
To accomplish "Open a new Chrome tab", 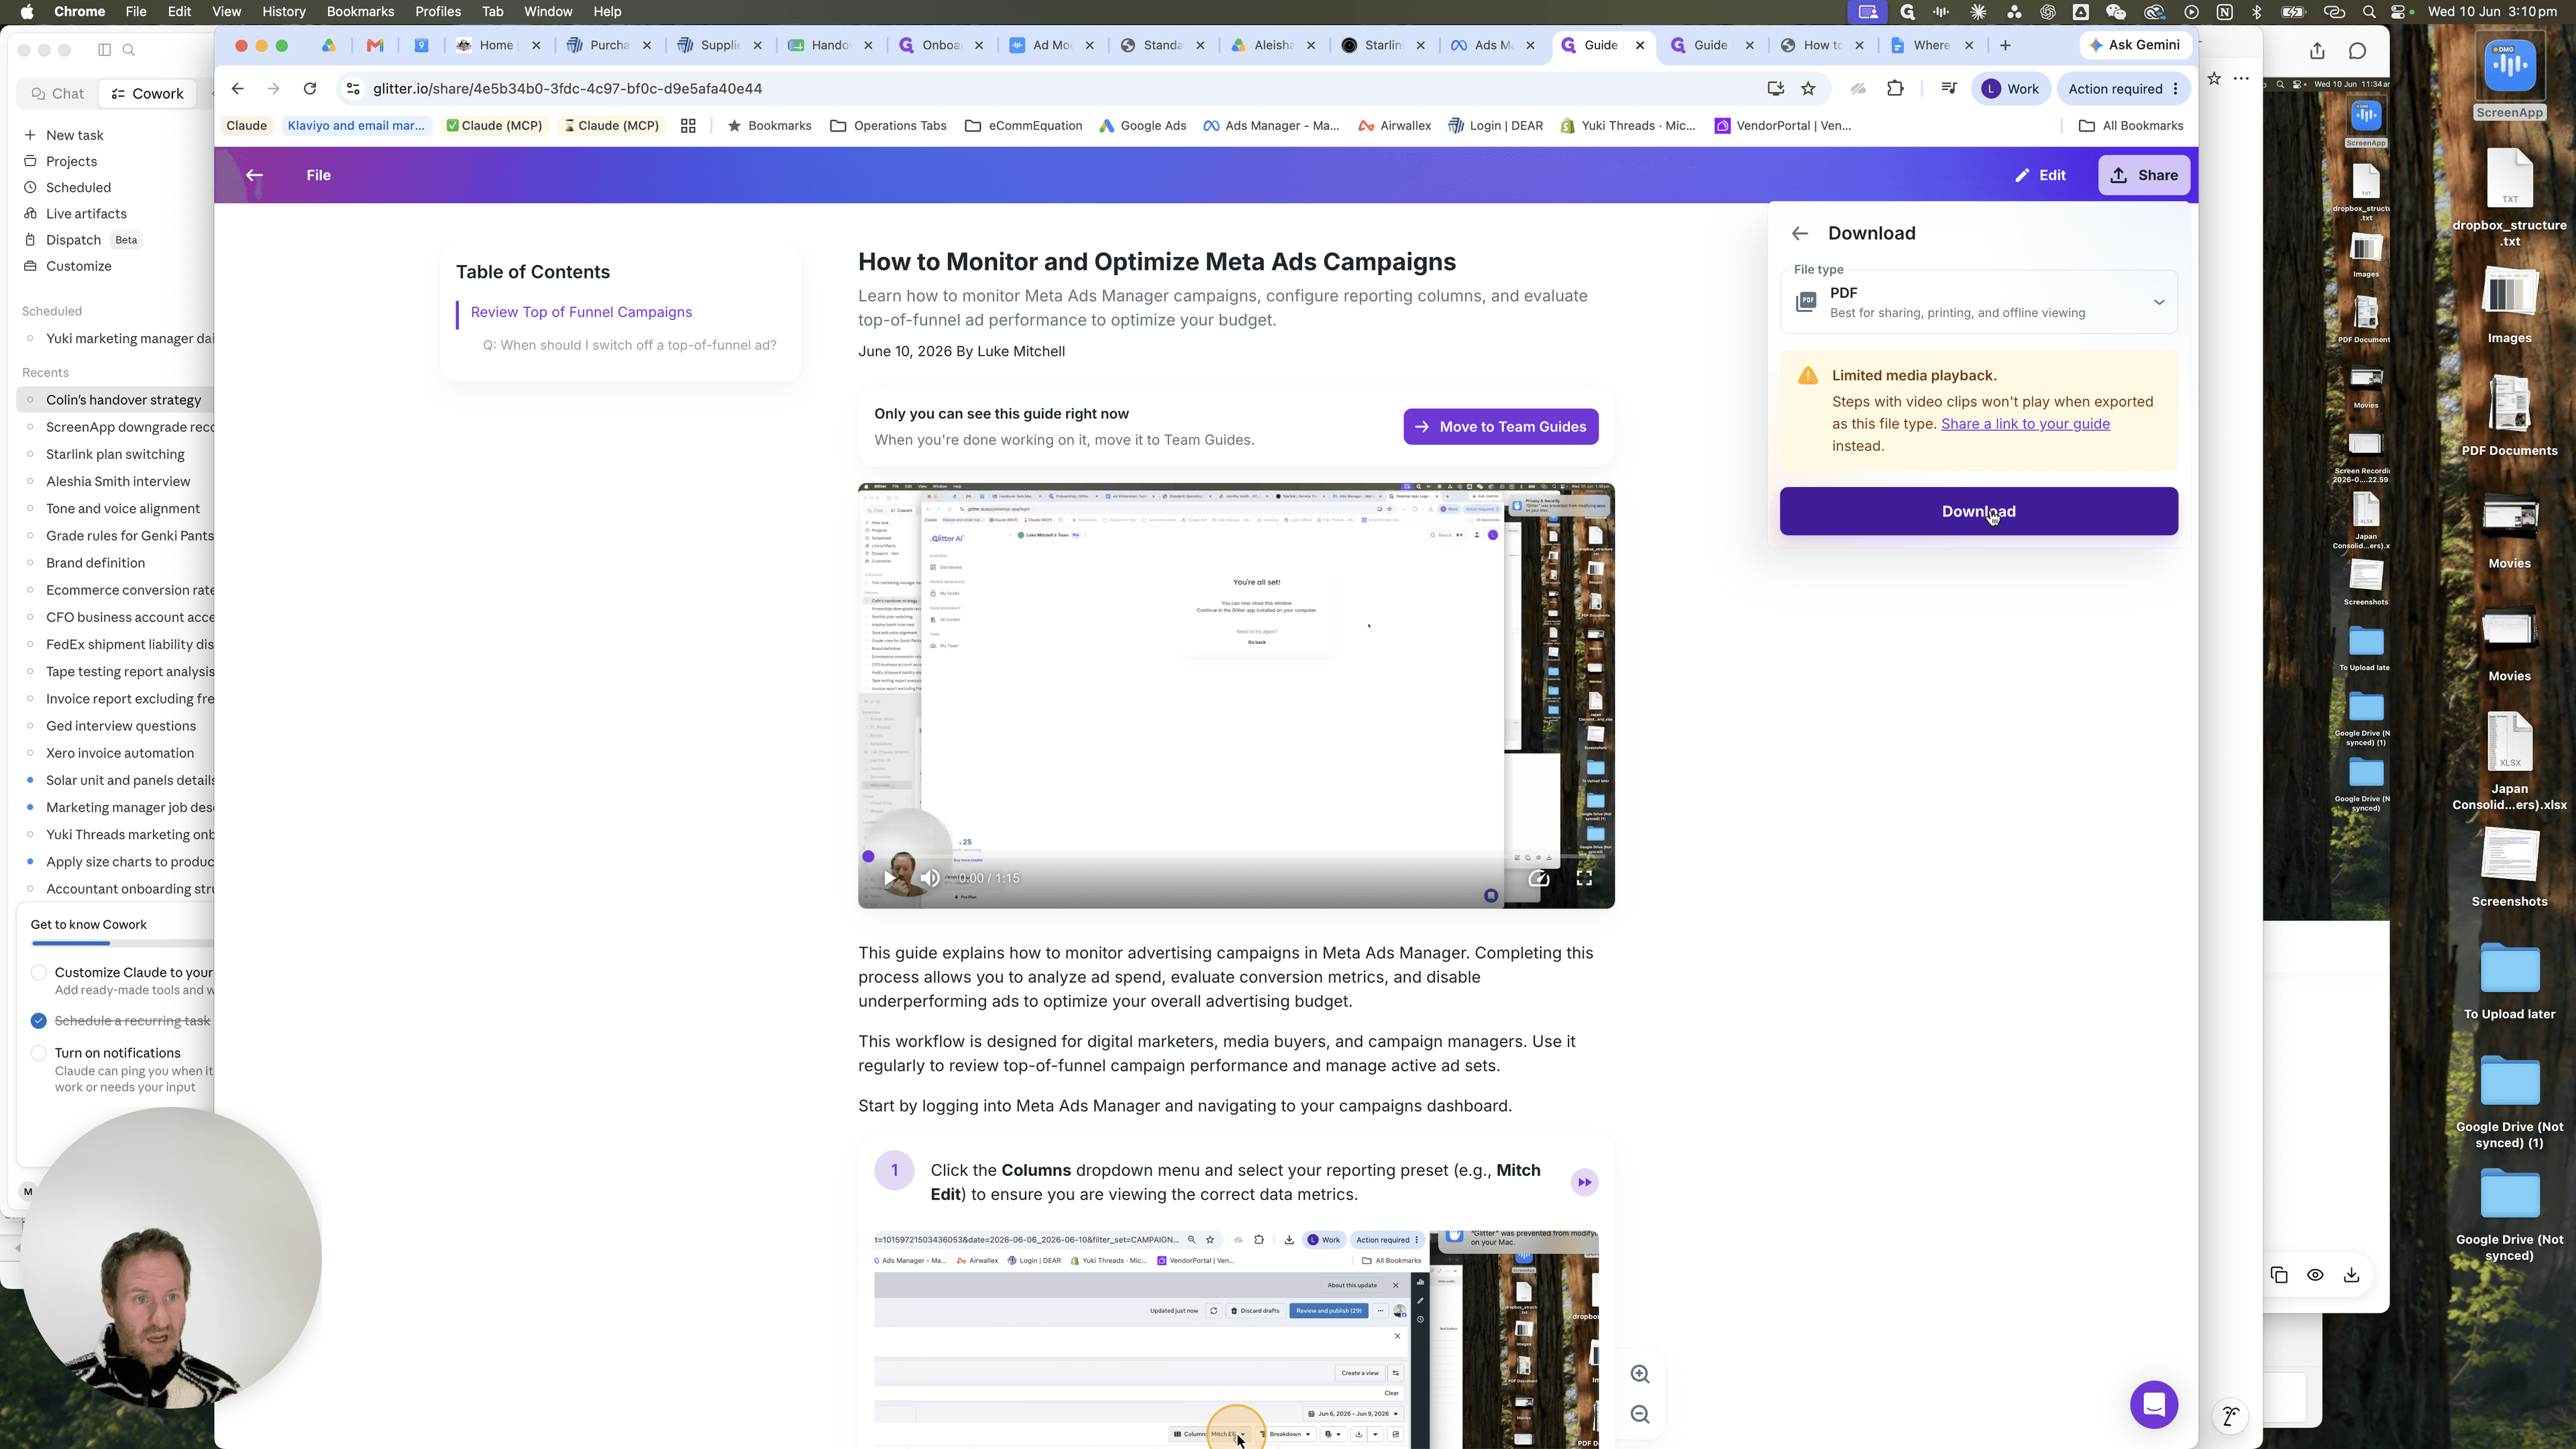I will click(2004, 45).
